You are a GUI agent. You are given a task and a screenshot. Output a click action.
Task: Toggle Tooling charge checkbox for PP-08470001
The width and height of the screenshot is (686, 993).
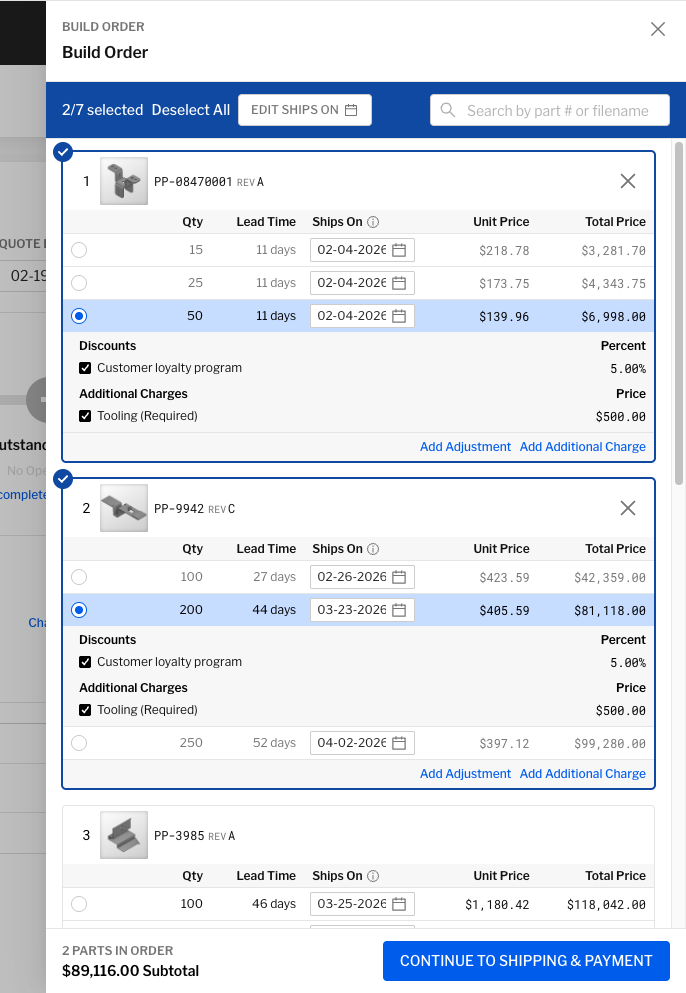pos(85,416)
